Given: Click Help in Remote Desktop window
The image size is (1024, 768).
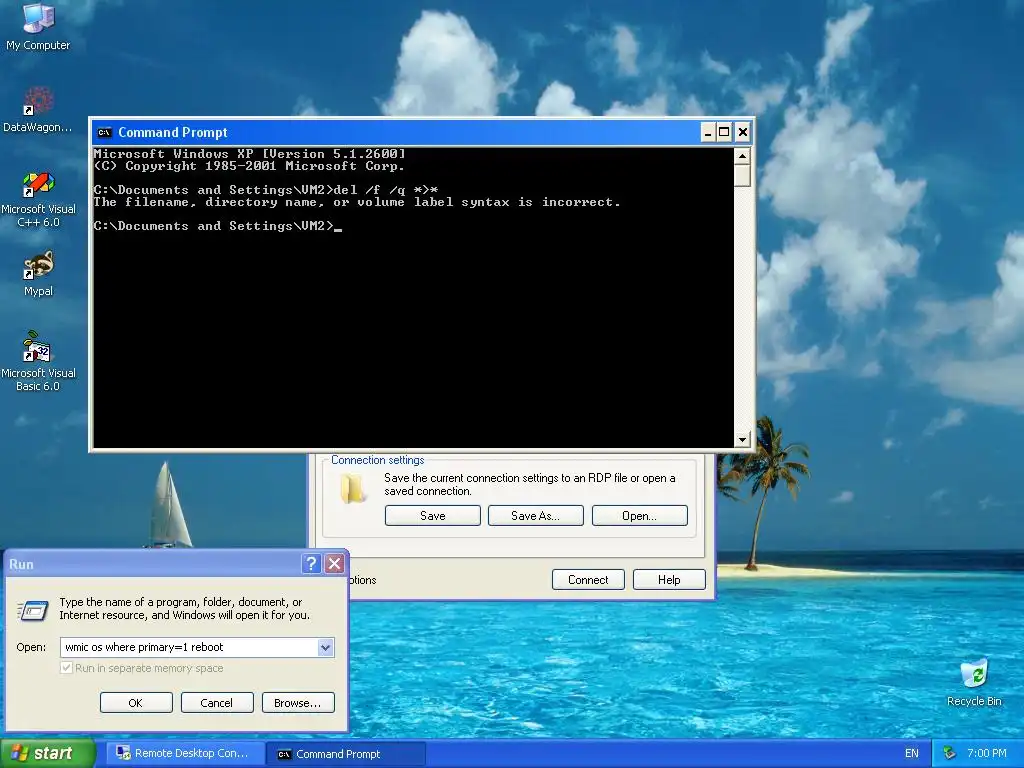Looking at the screenshot, I should 669,579.
